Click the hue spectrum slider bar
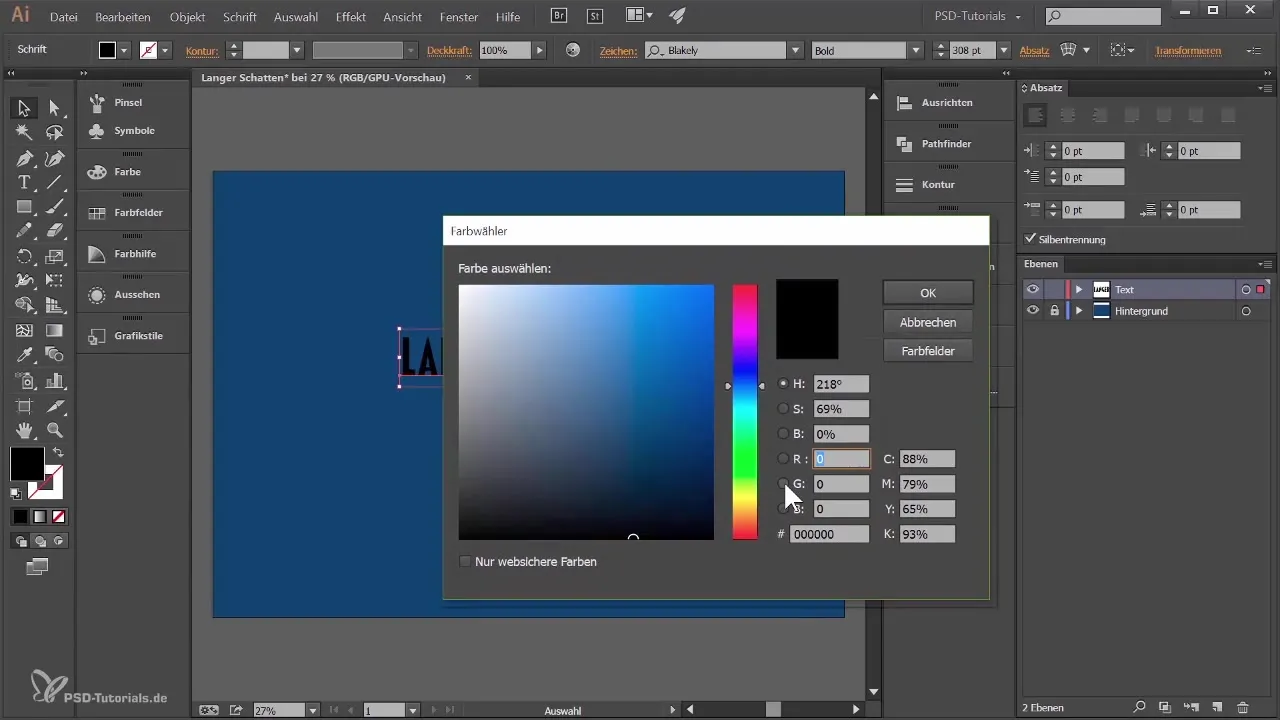 tap(745, 412)
